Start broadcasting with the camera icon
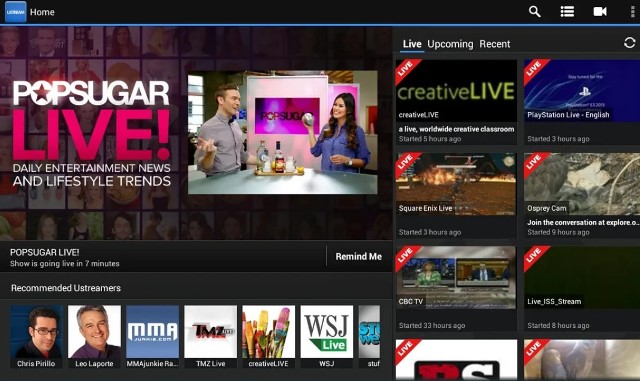The height and width of the screenshot is (381, 640). click(600, 11)
